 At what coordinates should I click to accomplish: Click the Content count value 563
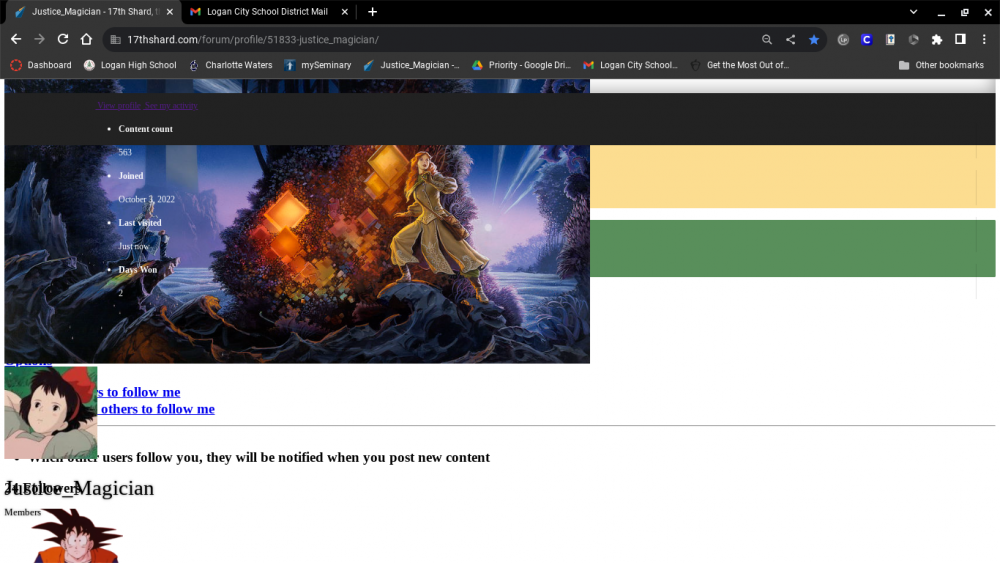tap(125, 152)
